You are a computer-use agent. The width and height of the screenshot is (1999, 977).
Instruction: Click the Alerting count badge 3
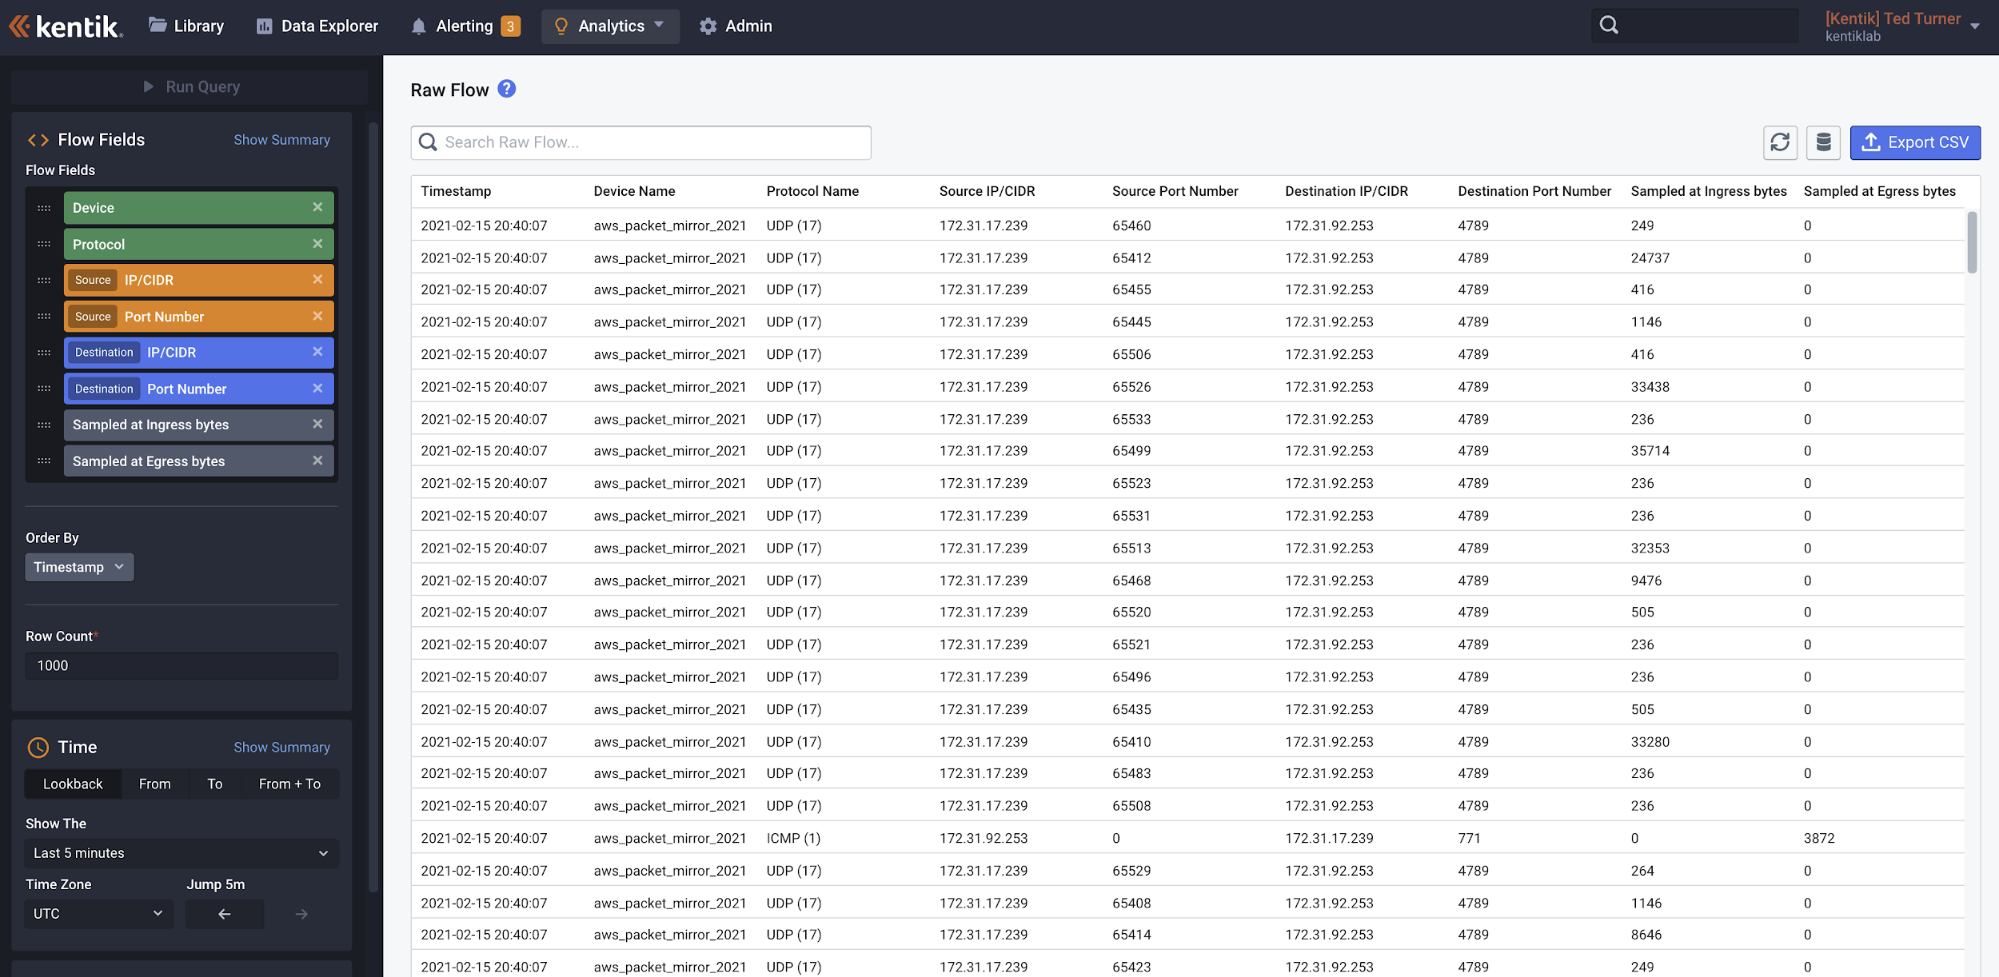click(510, 26)
